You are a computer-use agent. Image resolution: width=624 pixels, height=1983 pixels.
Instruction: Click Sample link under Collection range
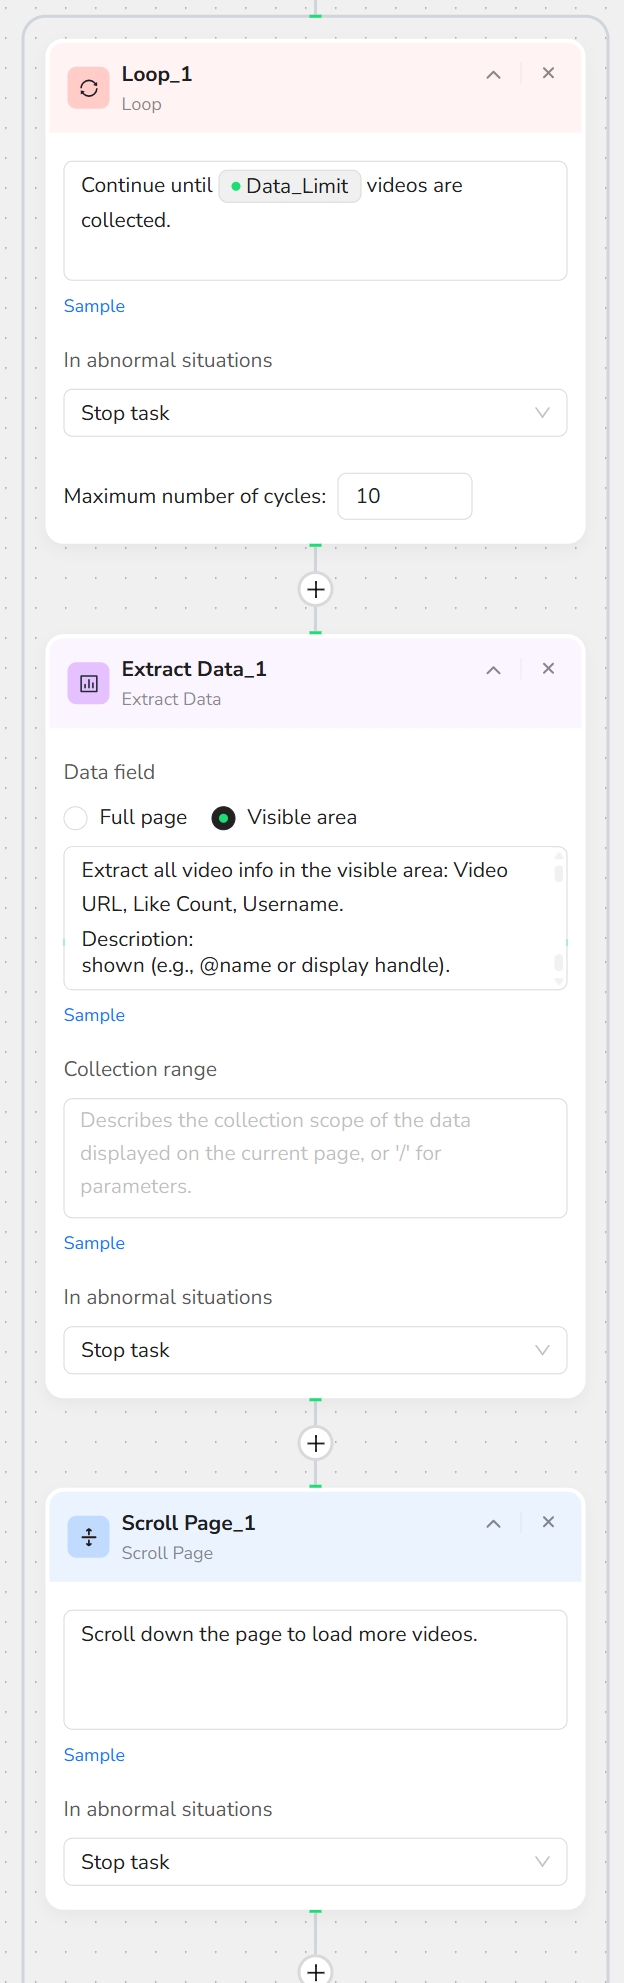[94, 1243]
